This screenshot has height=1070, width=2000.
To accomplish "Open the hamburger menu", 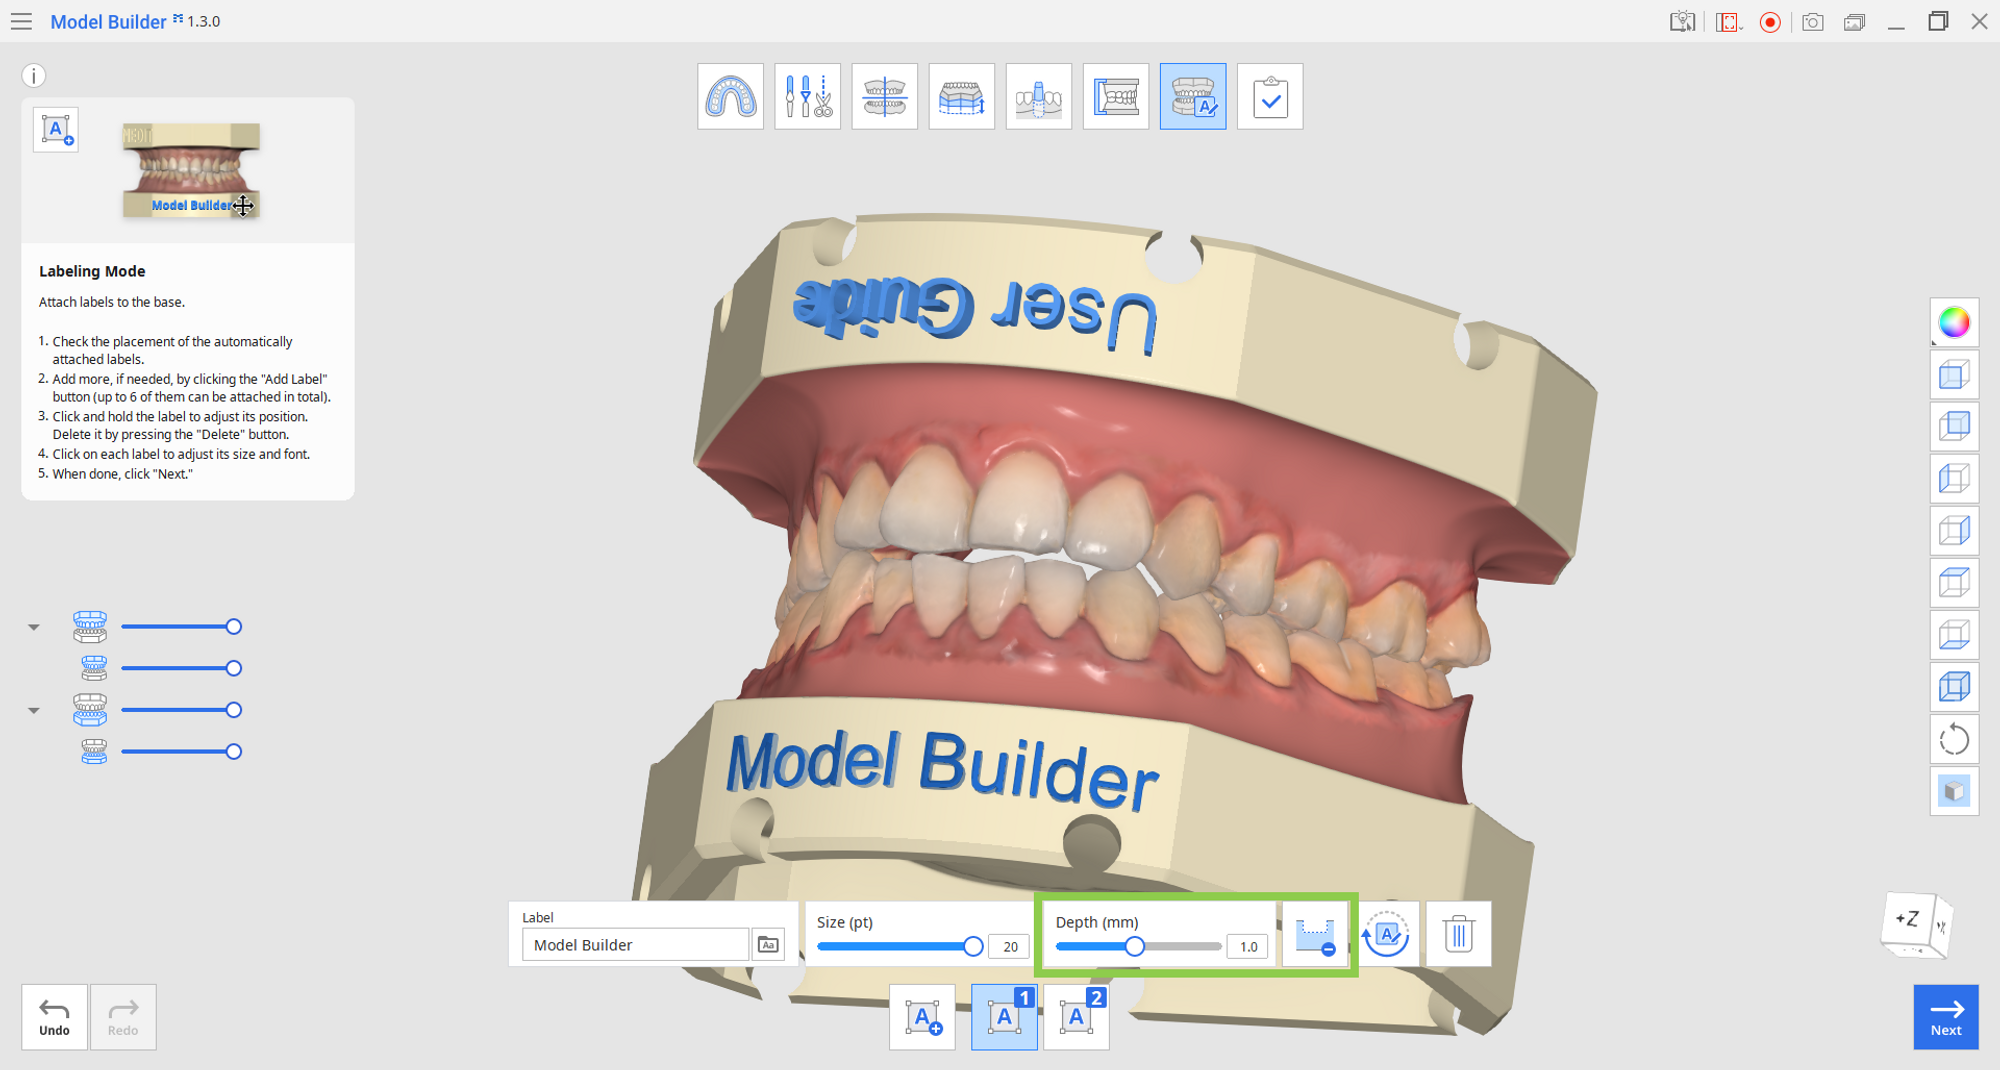I will pyautogui.click(x=22, y=21).
